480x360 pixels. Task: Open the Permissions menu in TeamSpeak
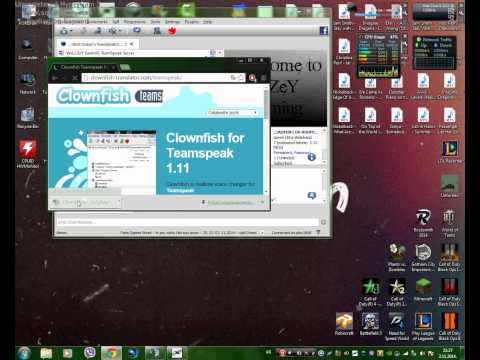pyautogui.click(x=135, y=22)
